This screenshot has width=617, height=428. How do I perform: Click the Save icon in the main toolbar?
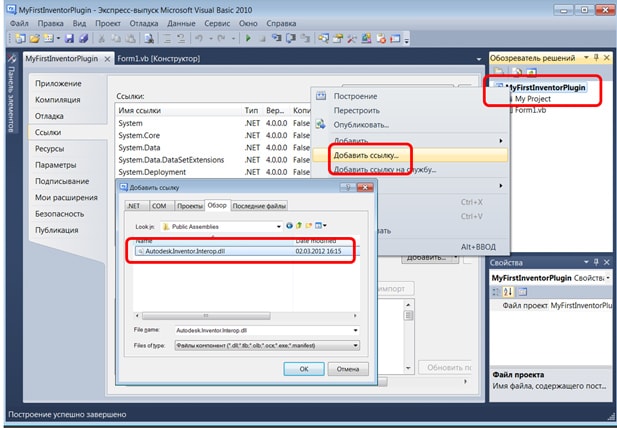68,38
